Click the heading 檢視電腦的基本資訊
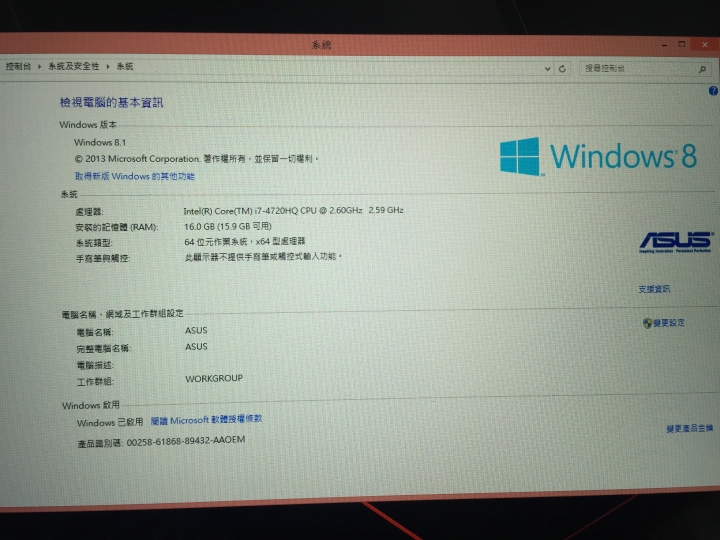 [111, 102]
